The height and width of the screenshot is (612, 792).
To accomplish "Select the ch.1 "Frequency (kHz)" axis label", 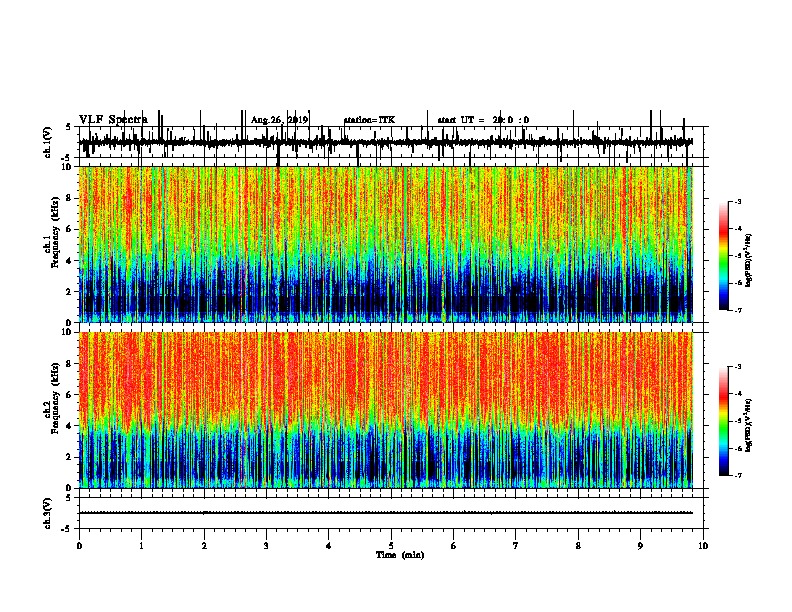I will click(55, 233).
